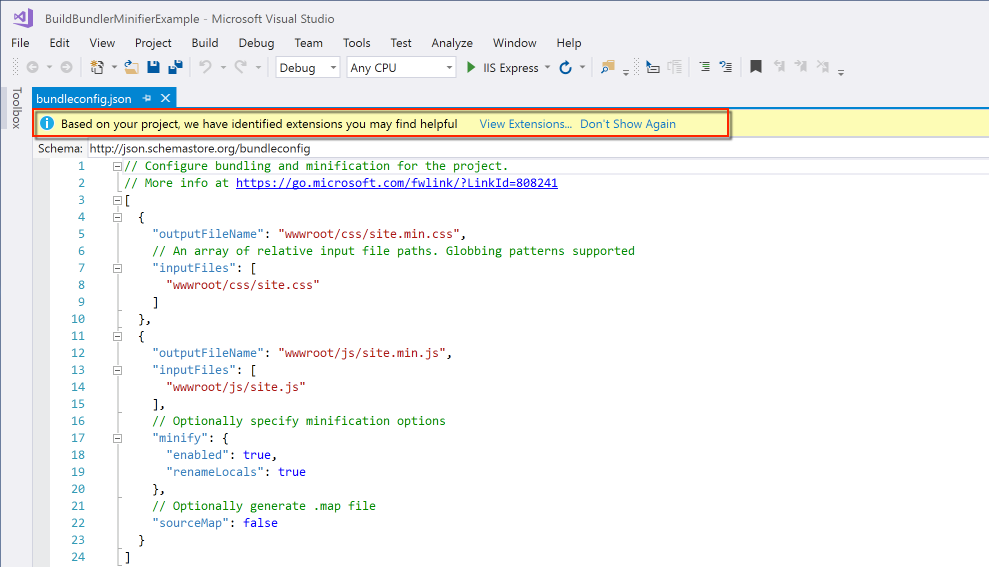Pin the bundleconfig.json tab
Viewport: 989px width, 567px height.
click(x=147, y=98)
